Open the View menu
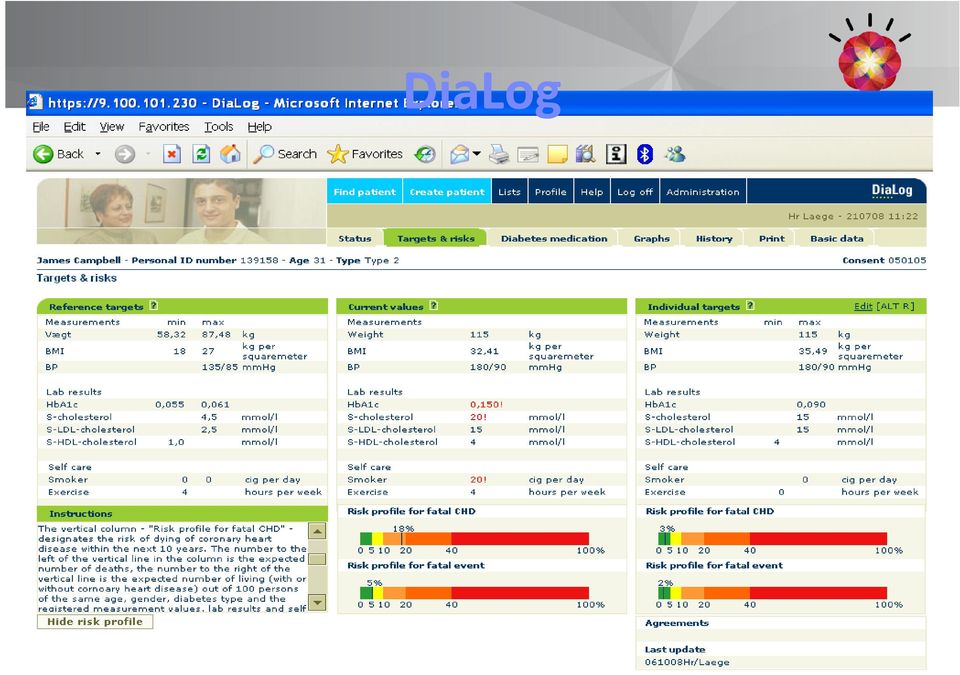Screen dimensions: 960x675 (112, 127)
